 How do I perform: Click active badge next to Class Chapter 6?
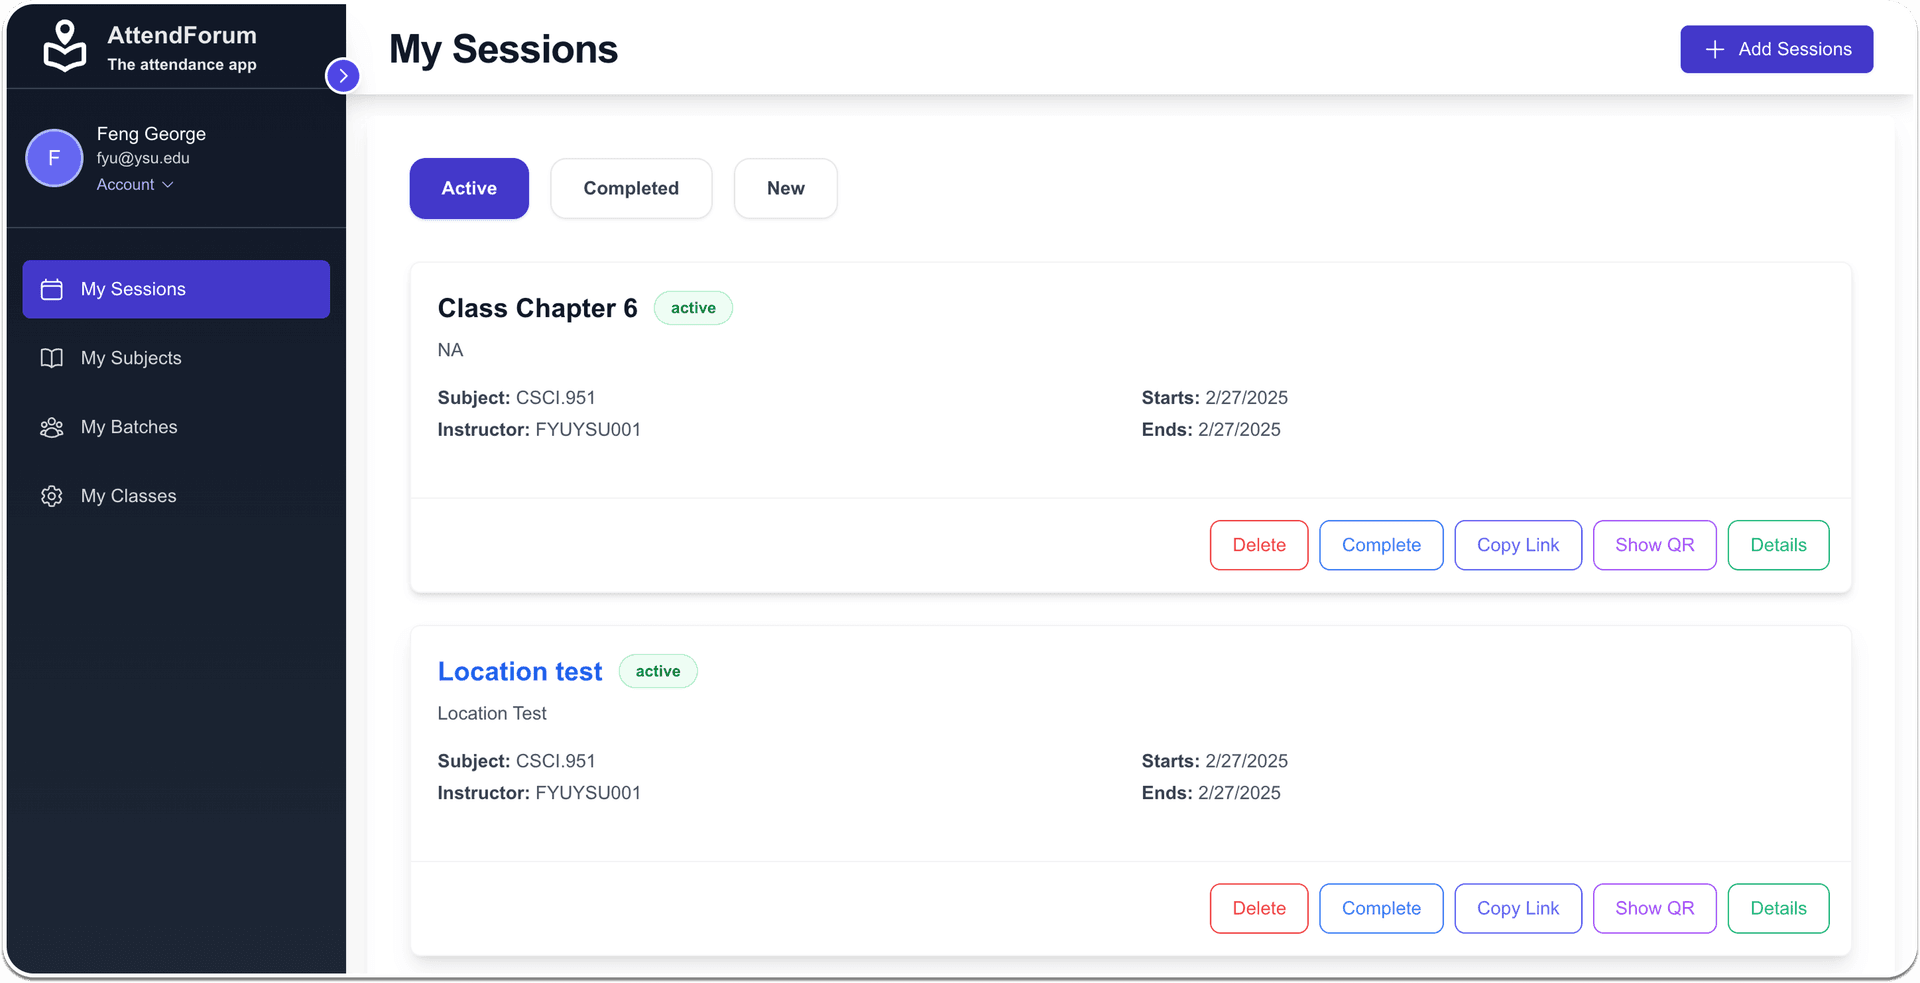pyautogui.click(x=693, y=308)
